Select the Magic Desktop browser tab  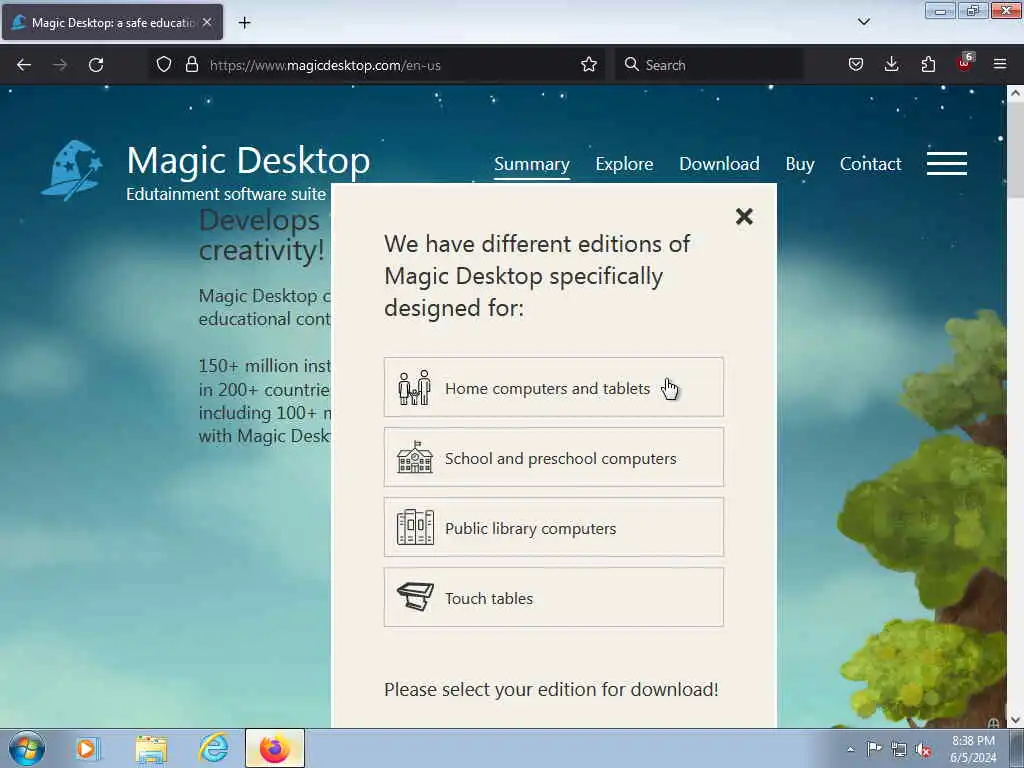point(112,22)
